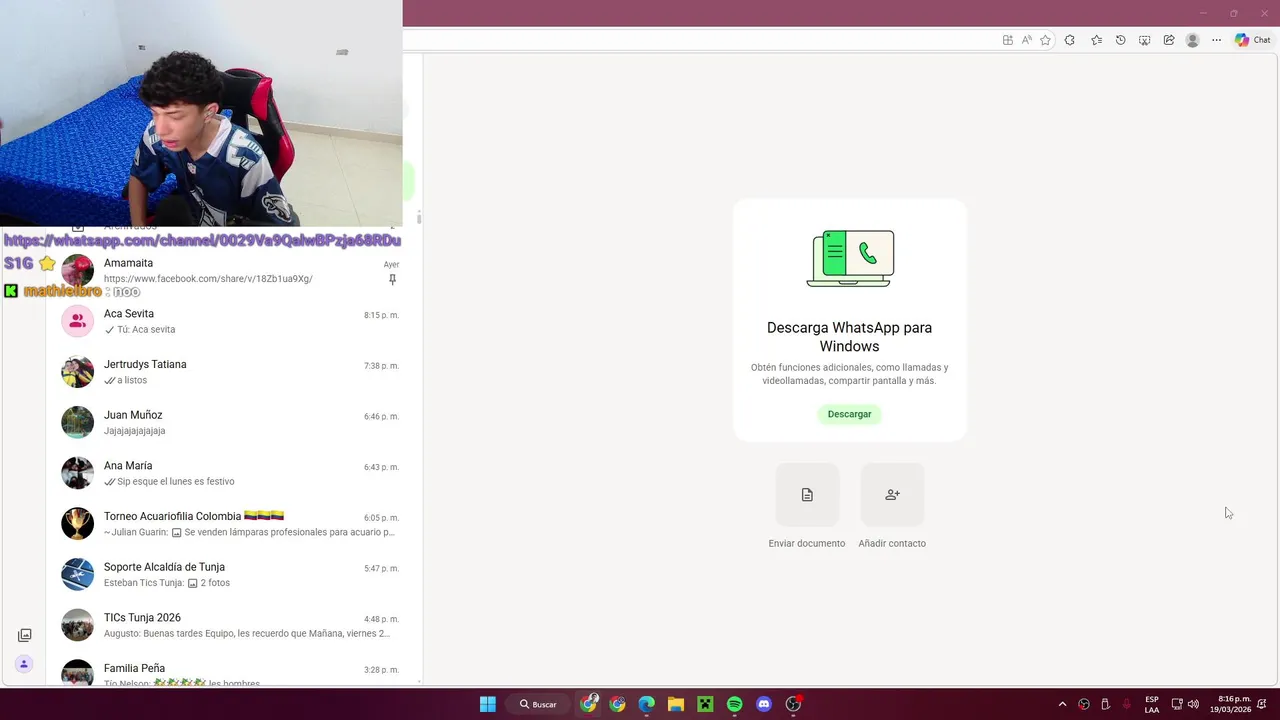Click the microphone tray icon
The width and height of the screenshot is (1280, 720).
pos(1126,704)
